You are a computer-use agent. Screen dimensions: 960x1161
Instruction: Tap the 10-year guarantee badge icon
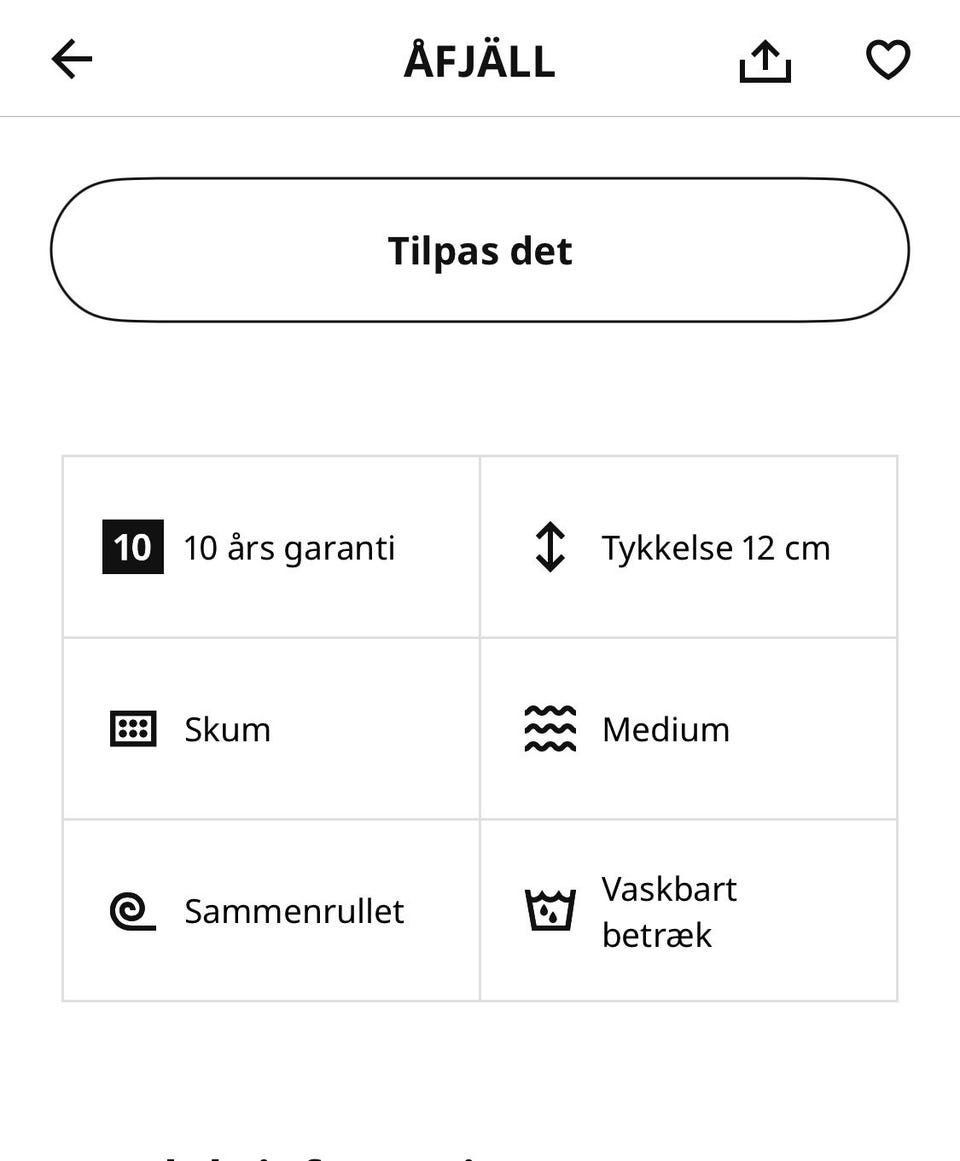coord(132,547)
